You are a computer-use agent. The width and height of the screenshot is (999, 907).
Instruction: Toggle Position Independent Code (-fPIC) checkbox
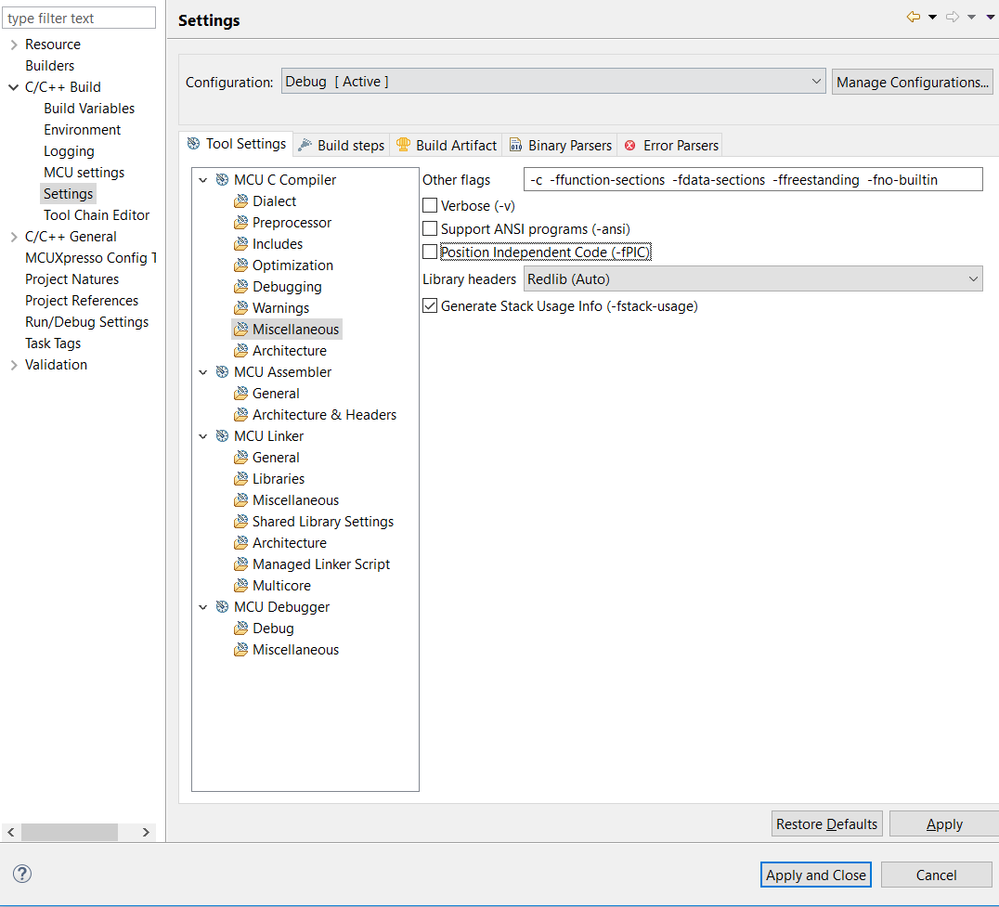coord(430,252)
